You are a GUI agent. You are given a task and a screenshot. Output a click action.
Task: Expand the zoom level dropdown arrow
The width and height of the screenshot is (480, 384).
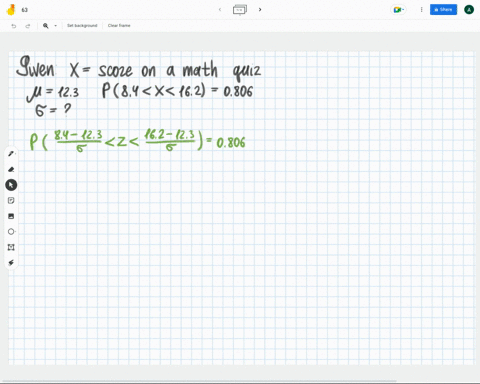55,26
